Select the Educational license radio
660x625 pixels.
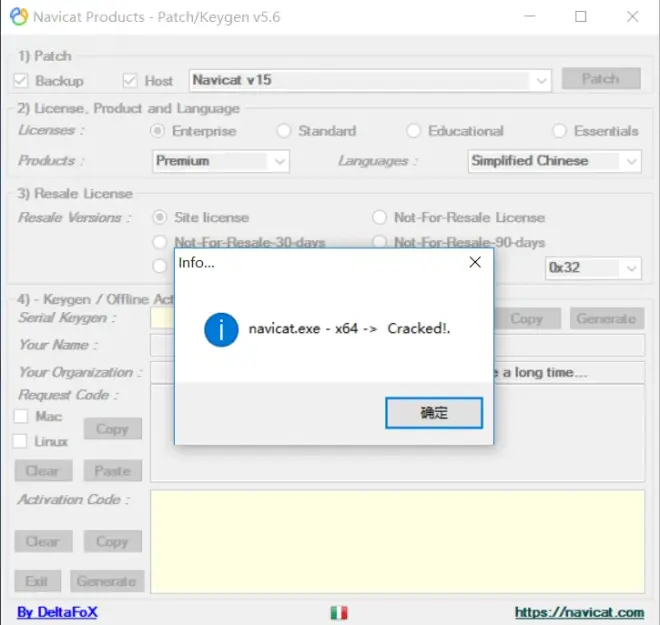pos(413,131)
